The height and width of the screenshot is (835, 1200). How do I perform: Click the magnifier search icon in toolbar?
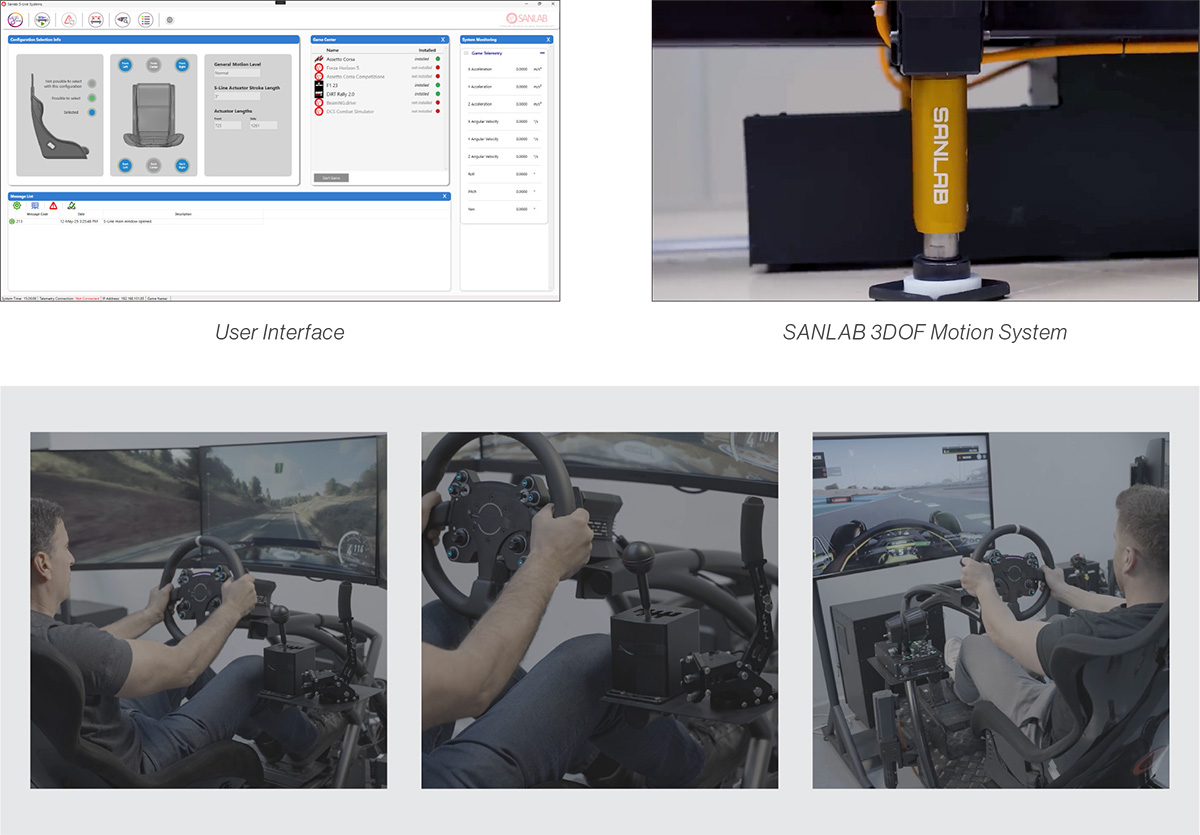pyautogui.click(x=122, y=19)
